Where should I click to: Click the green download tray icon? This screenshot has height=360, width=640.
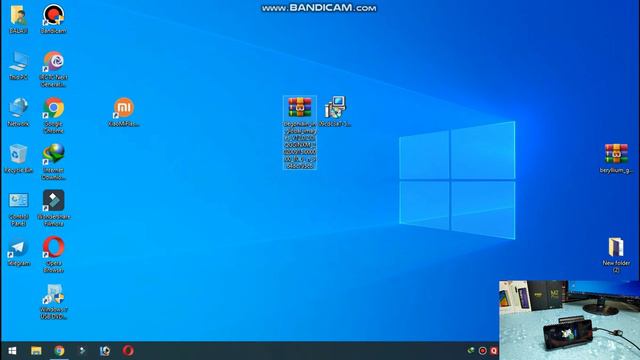[471, 351]
